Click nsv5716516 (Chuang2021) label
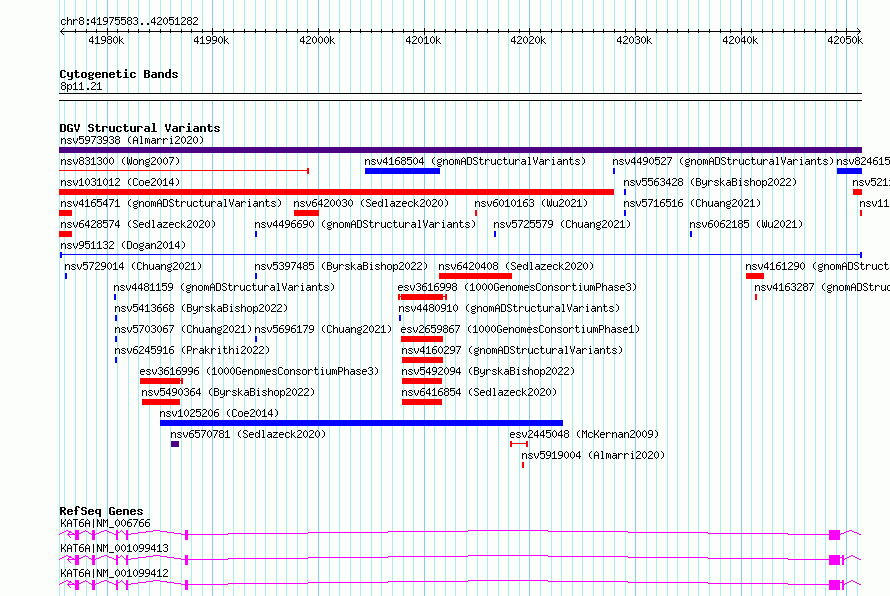This screenshot has height=596, width=890. 692,203
